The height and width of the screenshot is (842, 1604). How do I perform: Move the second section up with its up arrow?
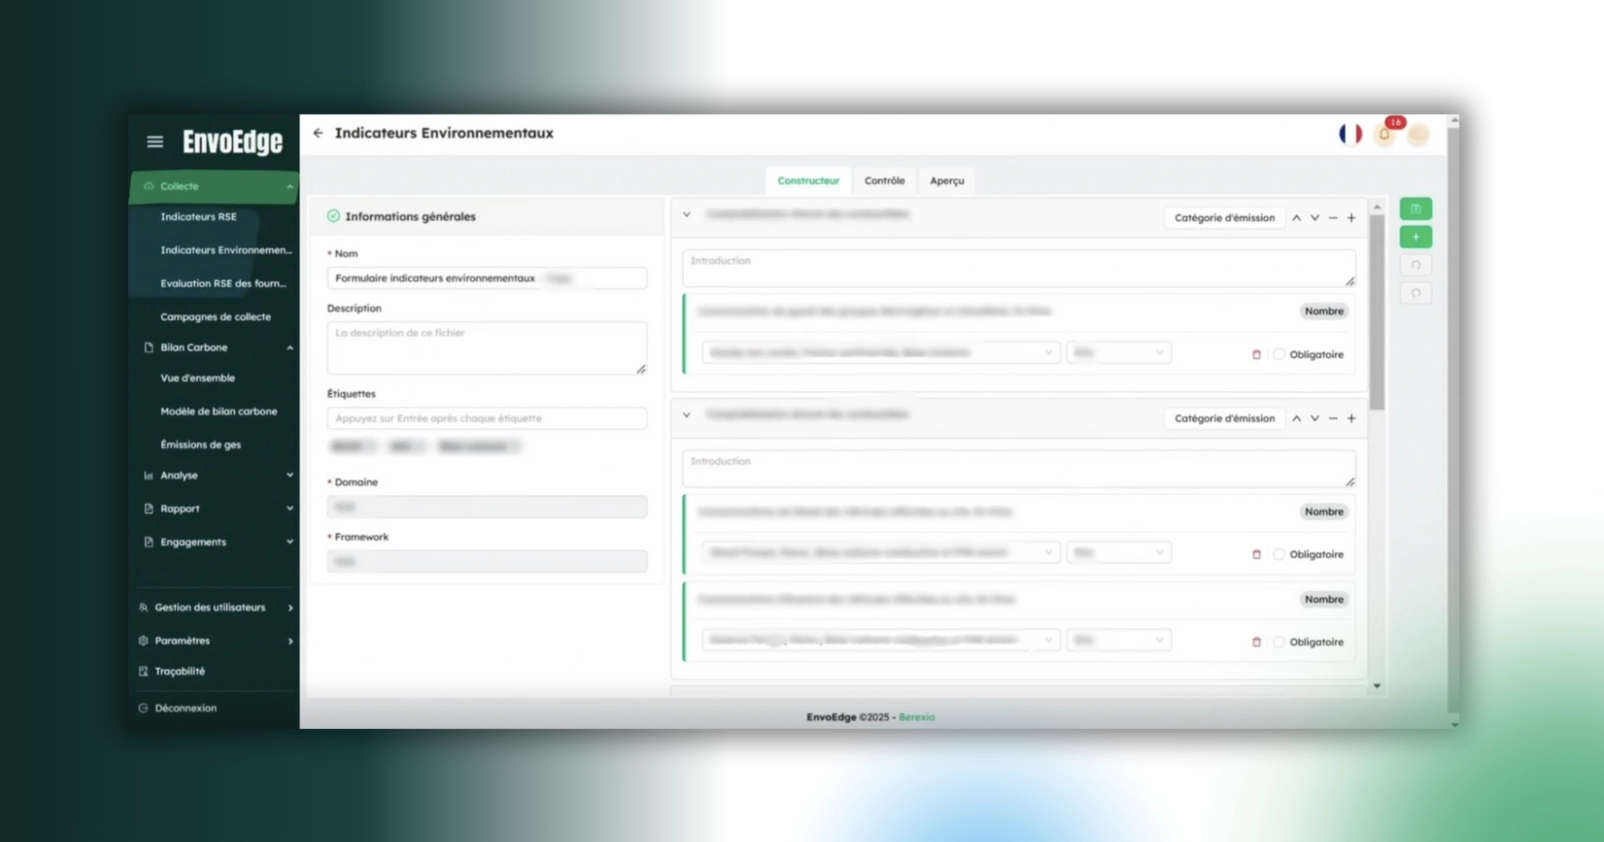tap(1296, 419)
